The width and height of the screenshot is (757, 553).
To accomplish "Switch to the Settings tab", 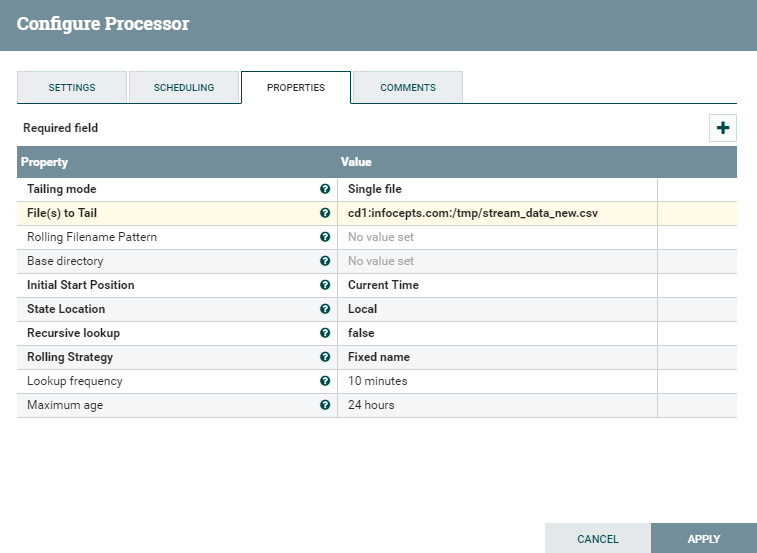I will click(72, 88).
